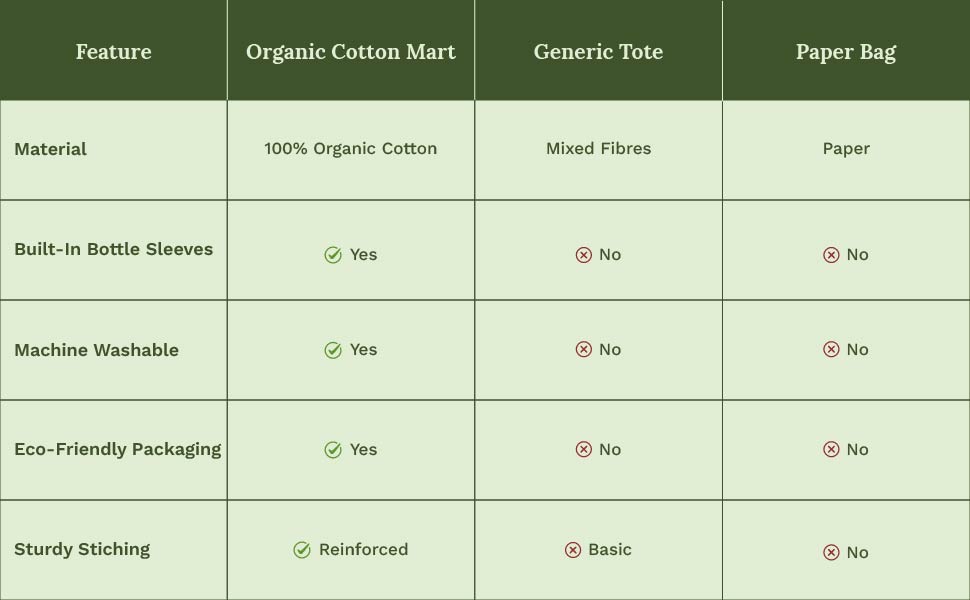Click the checkmark beside Reinforced

click(302, 550)
